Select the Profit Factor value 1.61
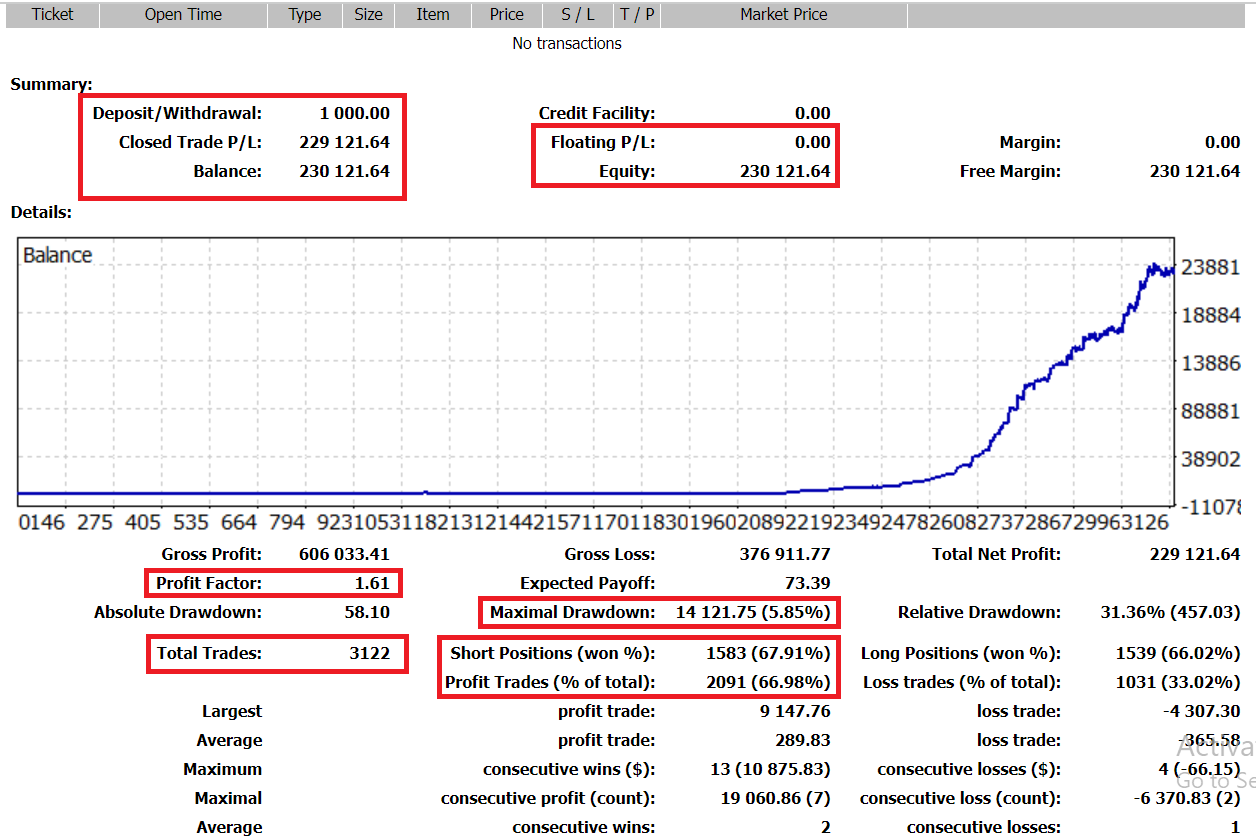The image size is (1256, 839). (371, 583)
